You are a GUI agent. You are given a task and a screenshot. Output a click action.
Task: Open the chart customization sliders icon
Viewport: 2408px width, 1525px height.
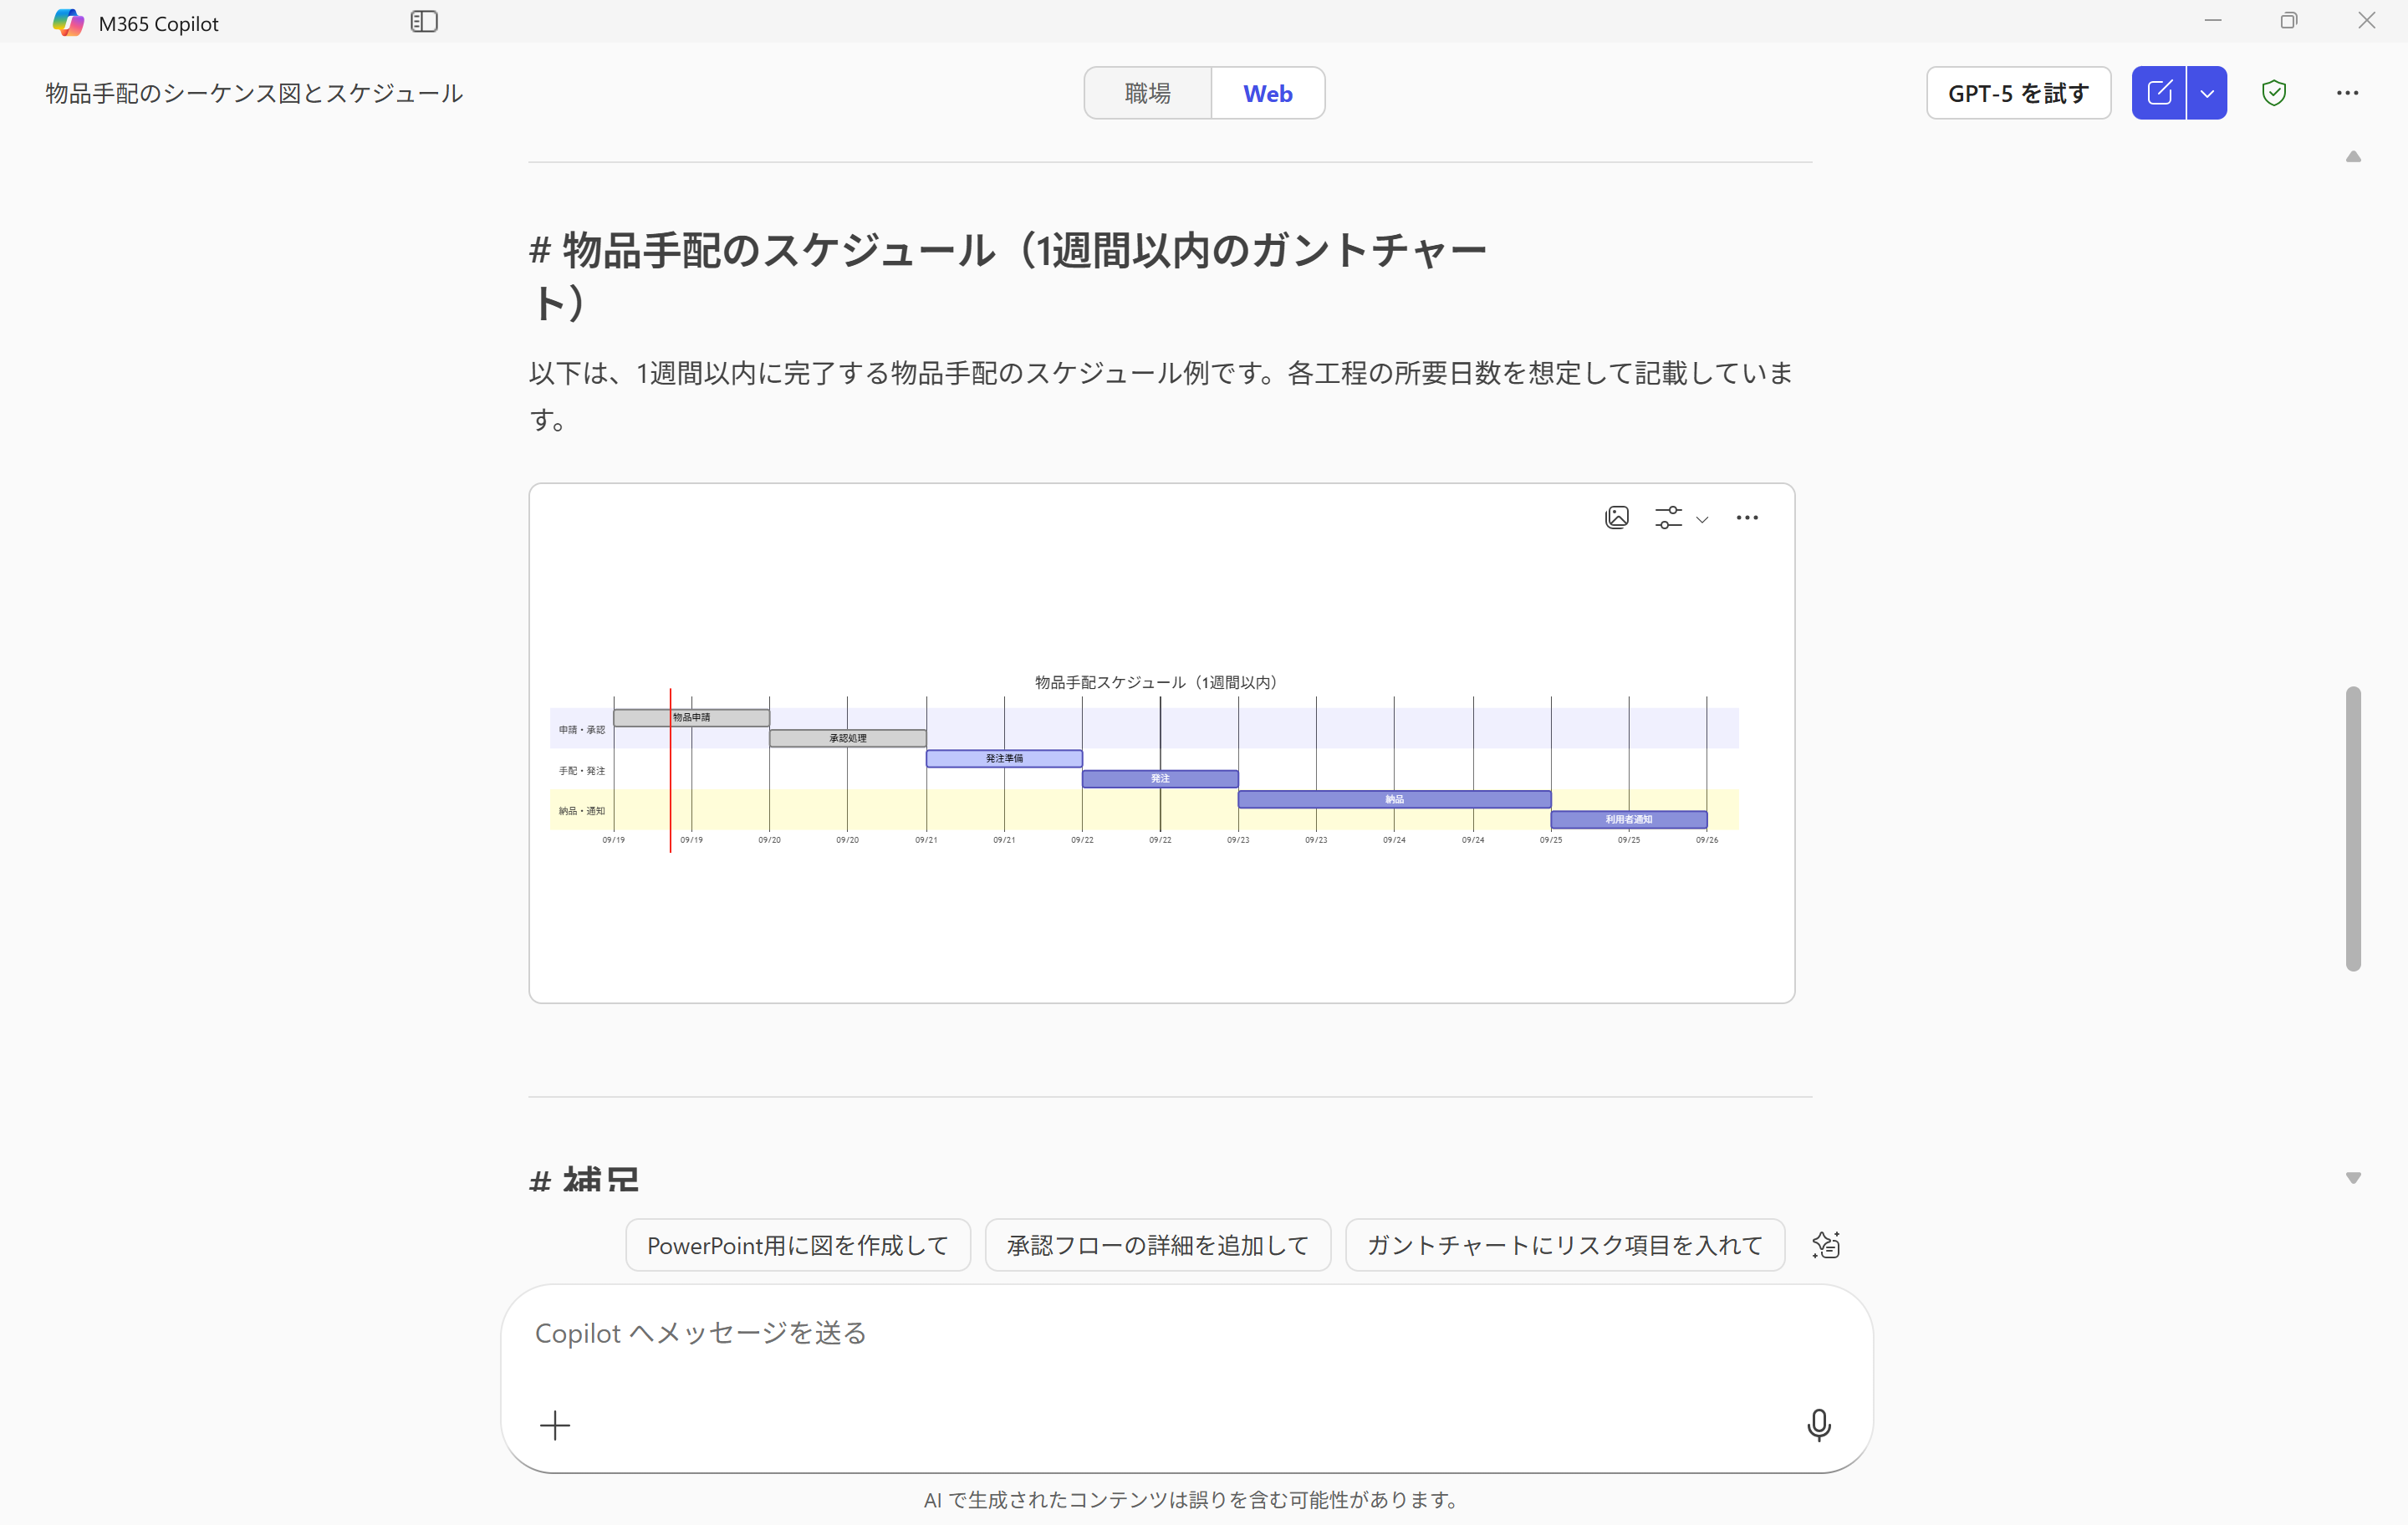[x=1668, y=517]
